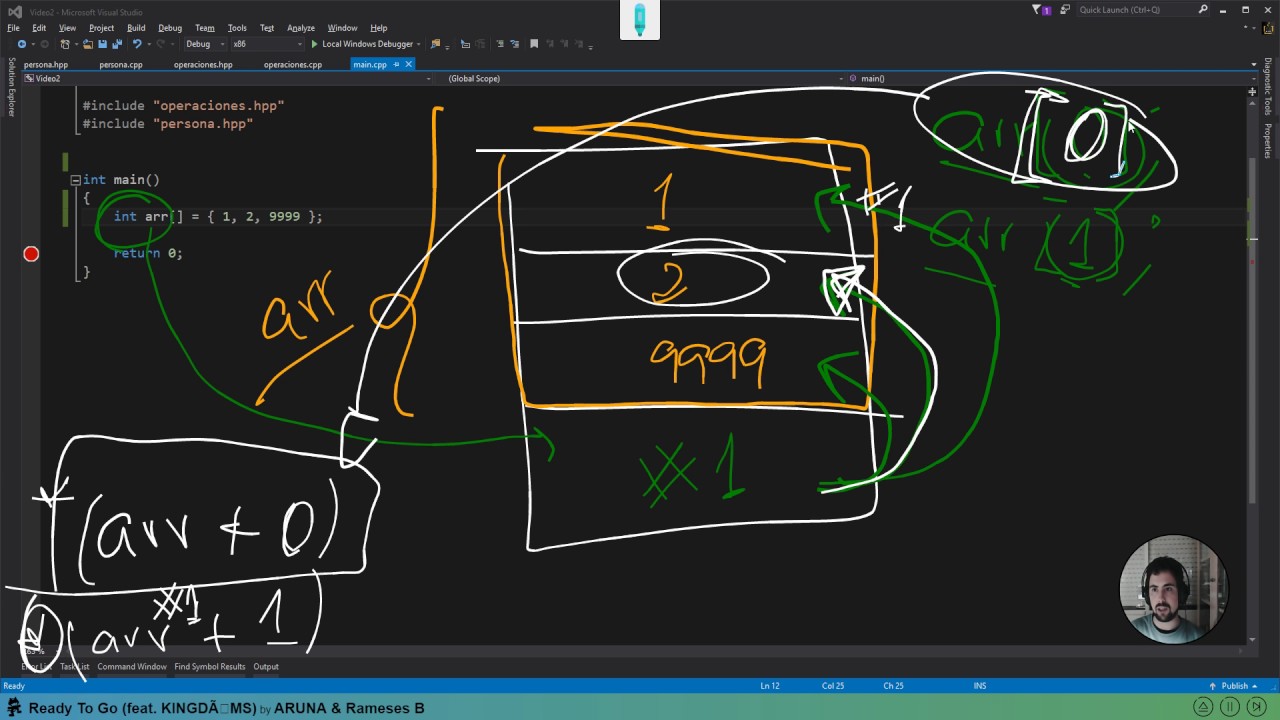Click the Navigate Backward toolbar icon

(x=21, y=44)
